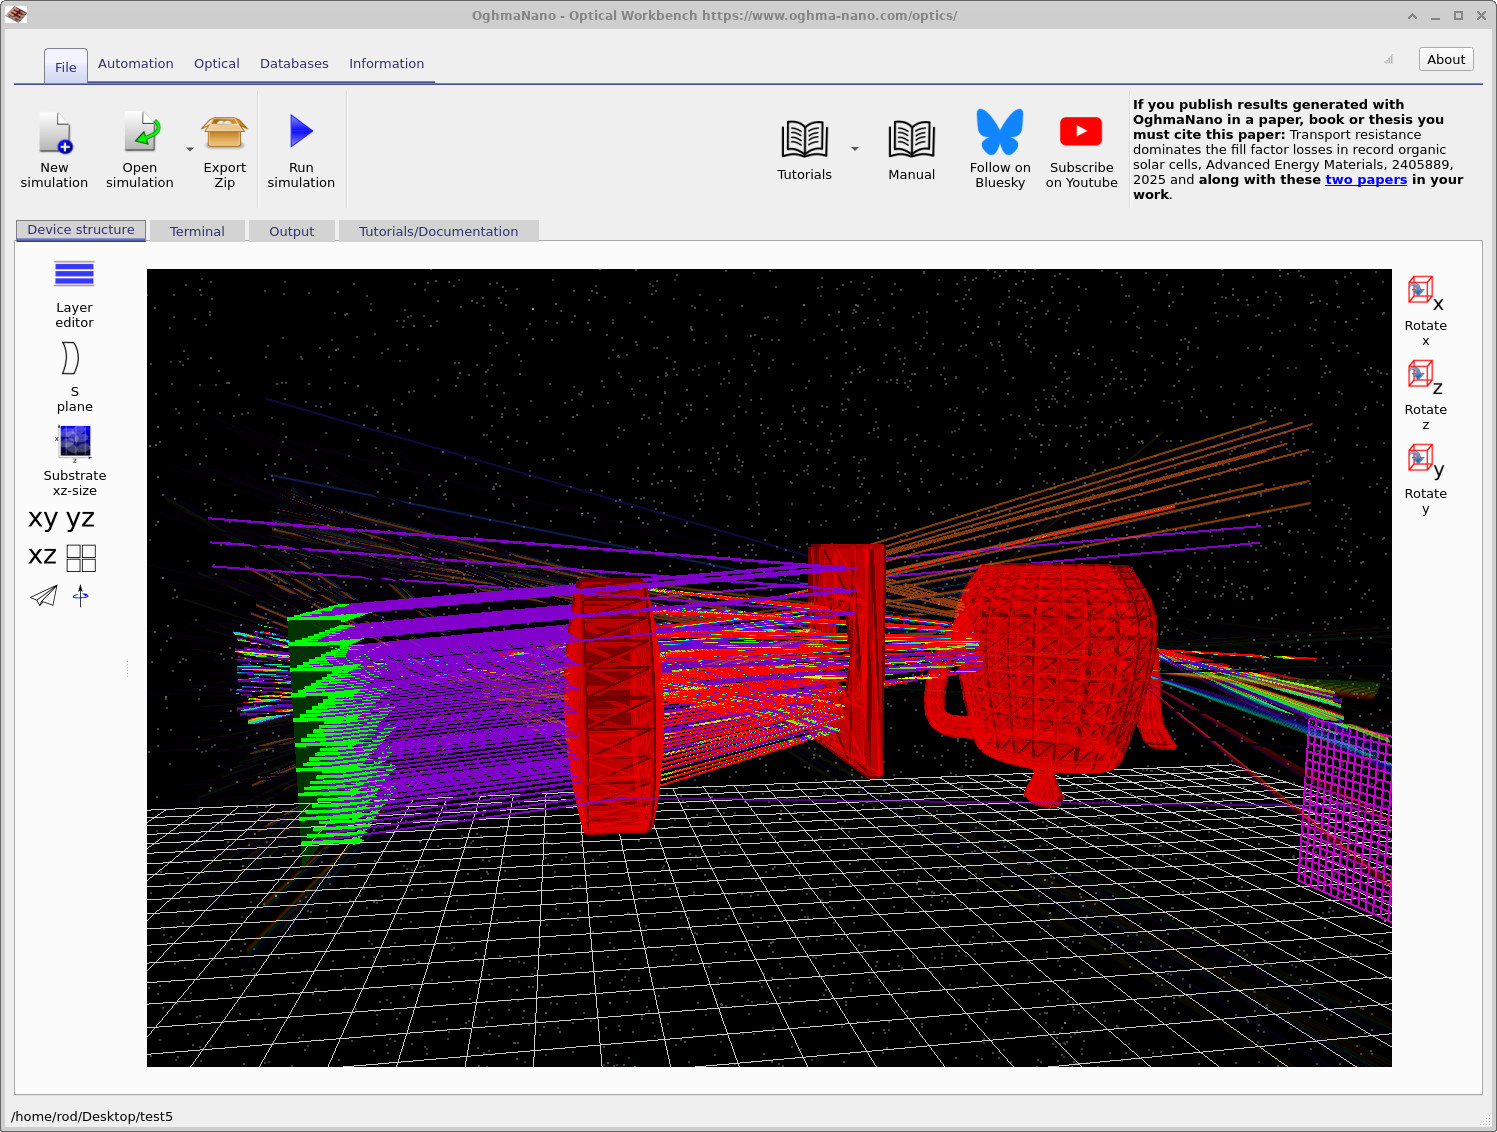
Task: Open the two papers link
Action: pyautogui.click(x=1366, y=179)
